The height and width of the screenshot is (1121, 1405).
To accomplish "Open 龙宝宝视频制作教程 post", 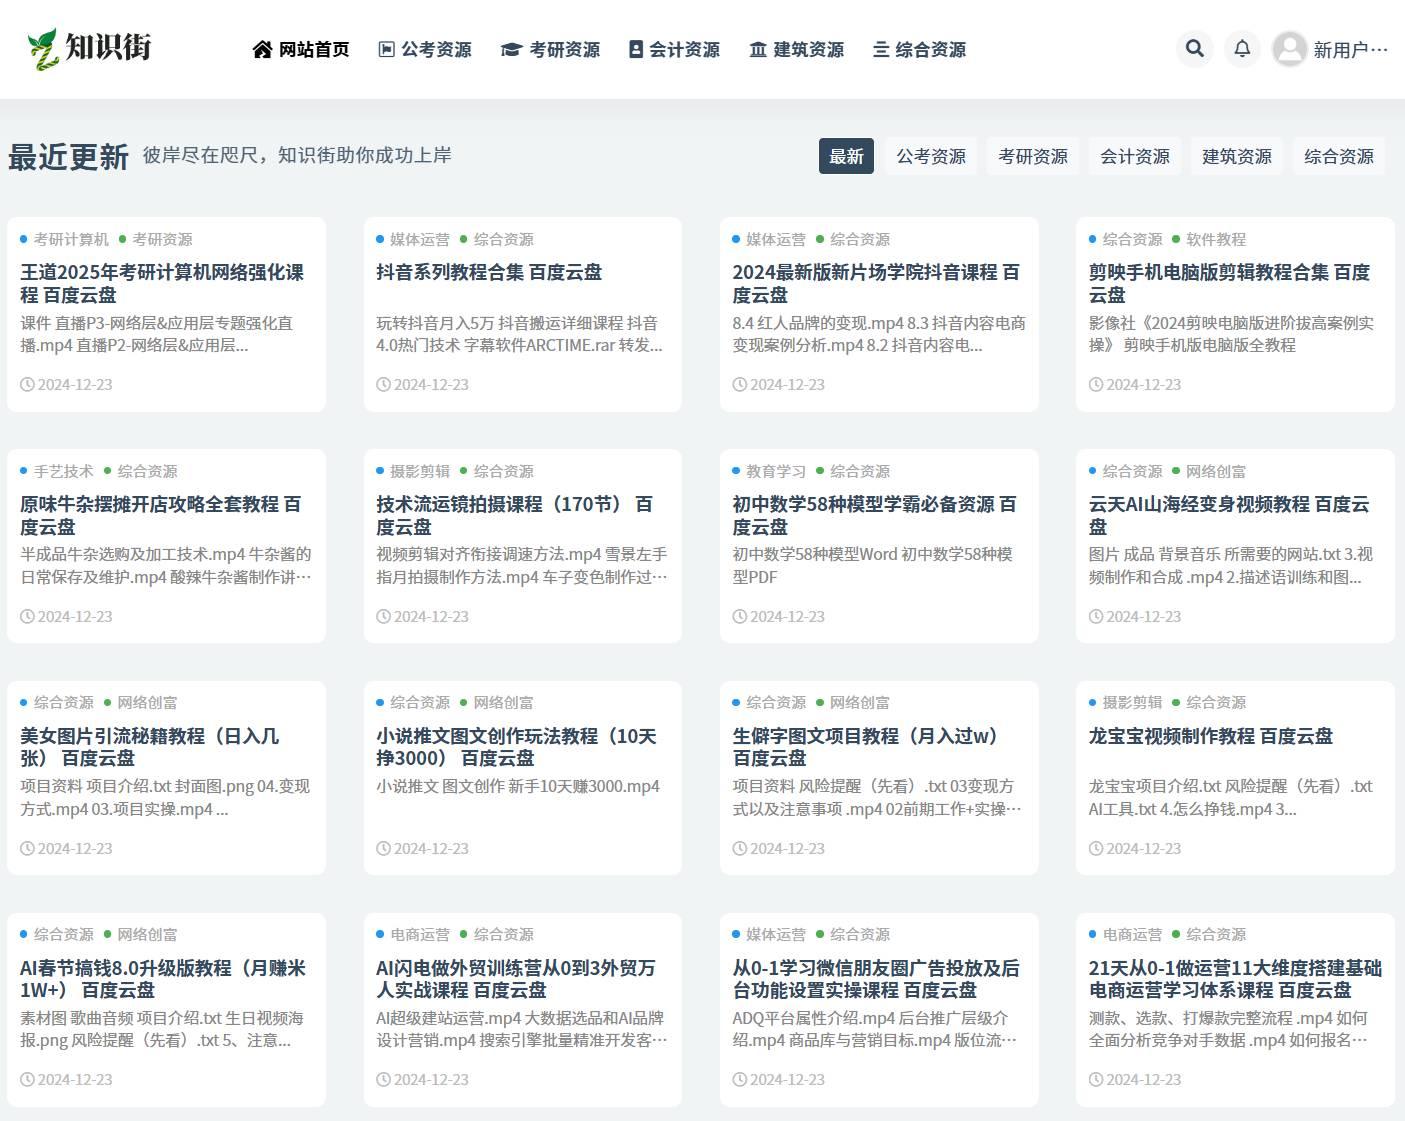I will tap(1210, 736).
